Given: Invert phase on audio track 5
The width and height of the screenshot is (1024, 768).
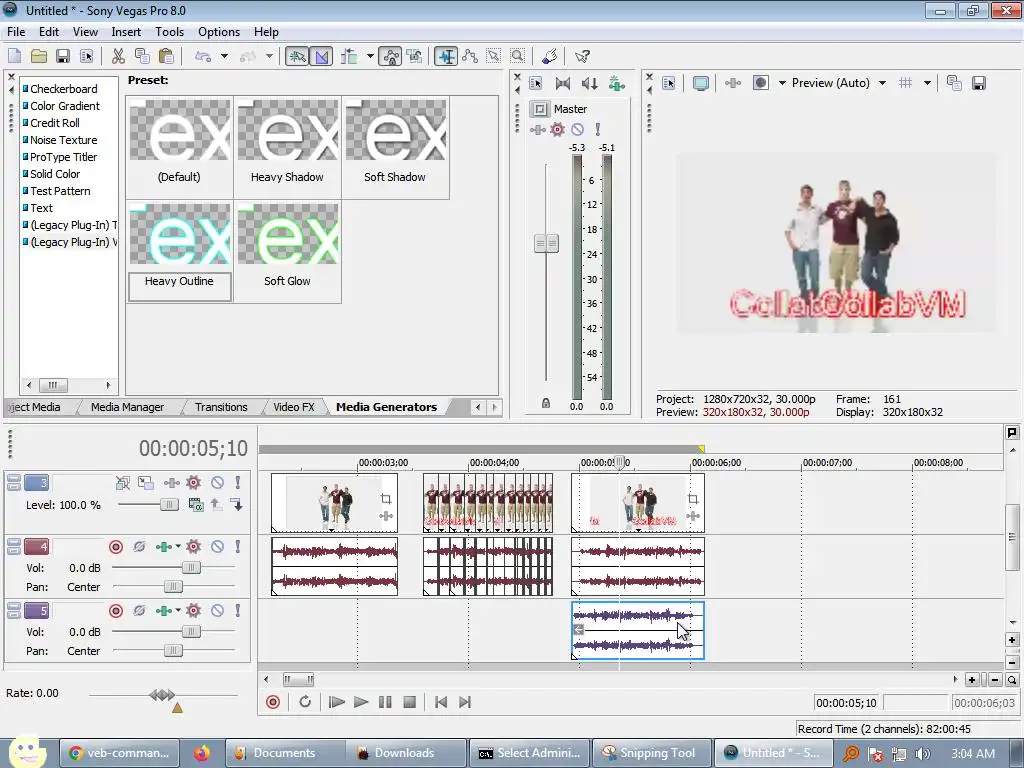Looking at the screenshot, I should (139, 611).
